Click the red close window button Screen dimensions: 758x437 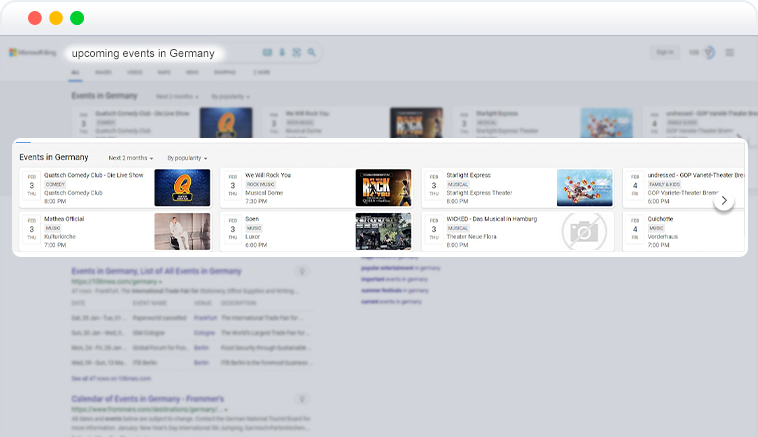[x=35, y=18]
